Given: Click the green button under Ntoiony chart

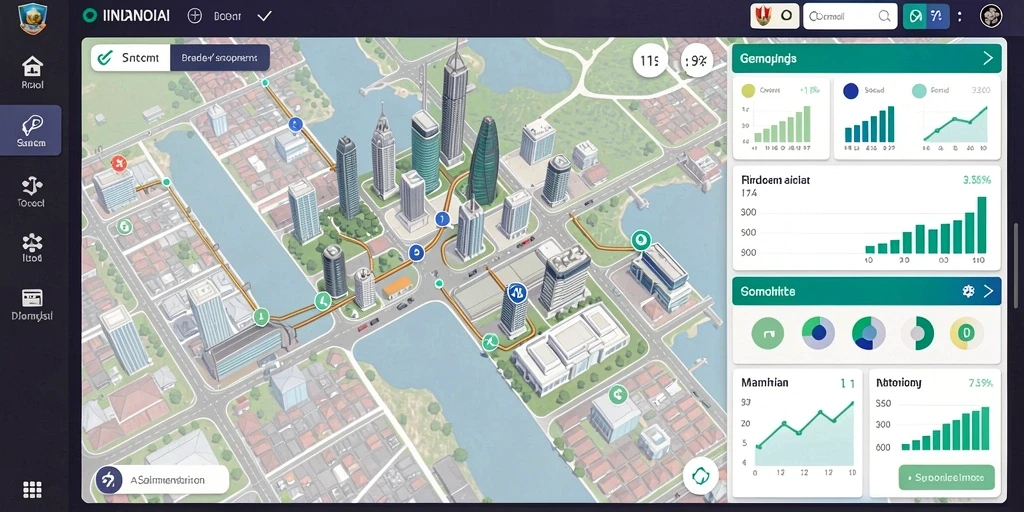Looking at the screenshot, I should 946,477.
